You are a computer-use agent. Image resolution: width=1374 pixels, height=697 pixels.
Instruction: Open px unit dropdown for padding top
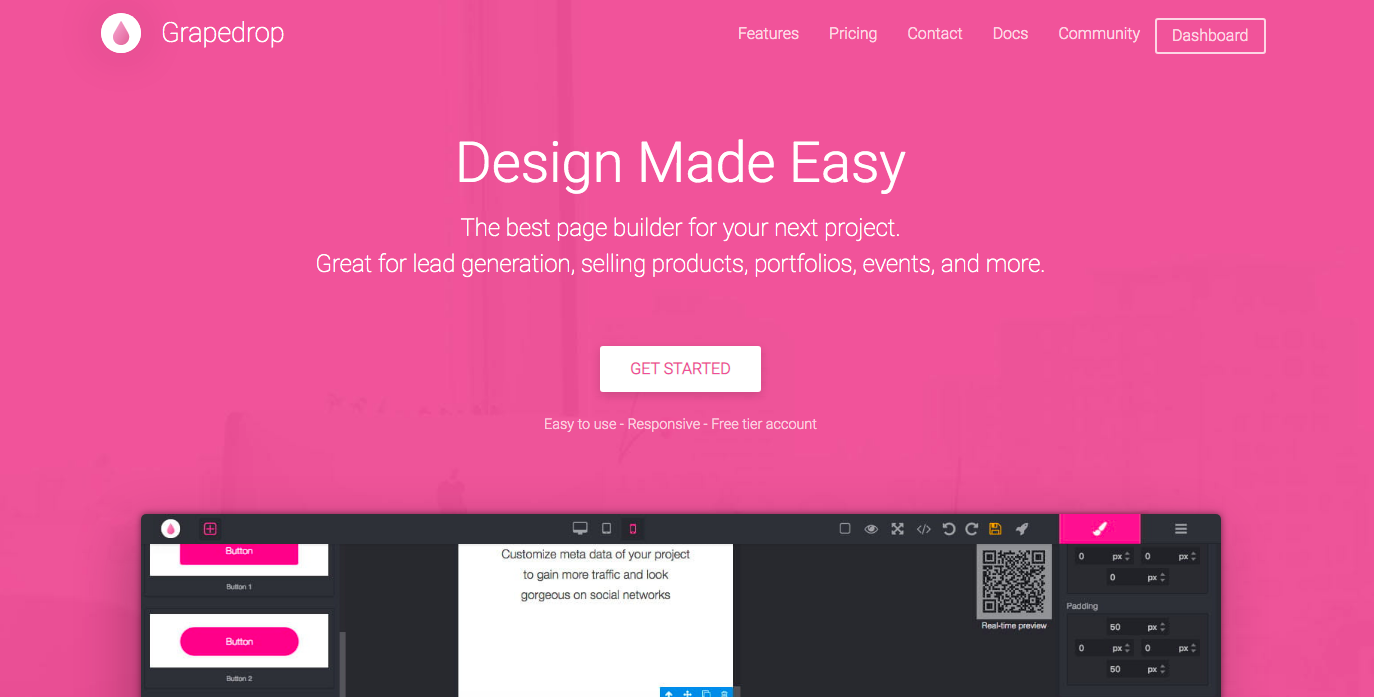click(1152, 628)
